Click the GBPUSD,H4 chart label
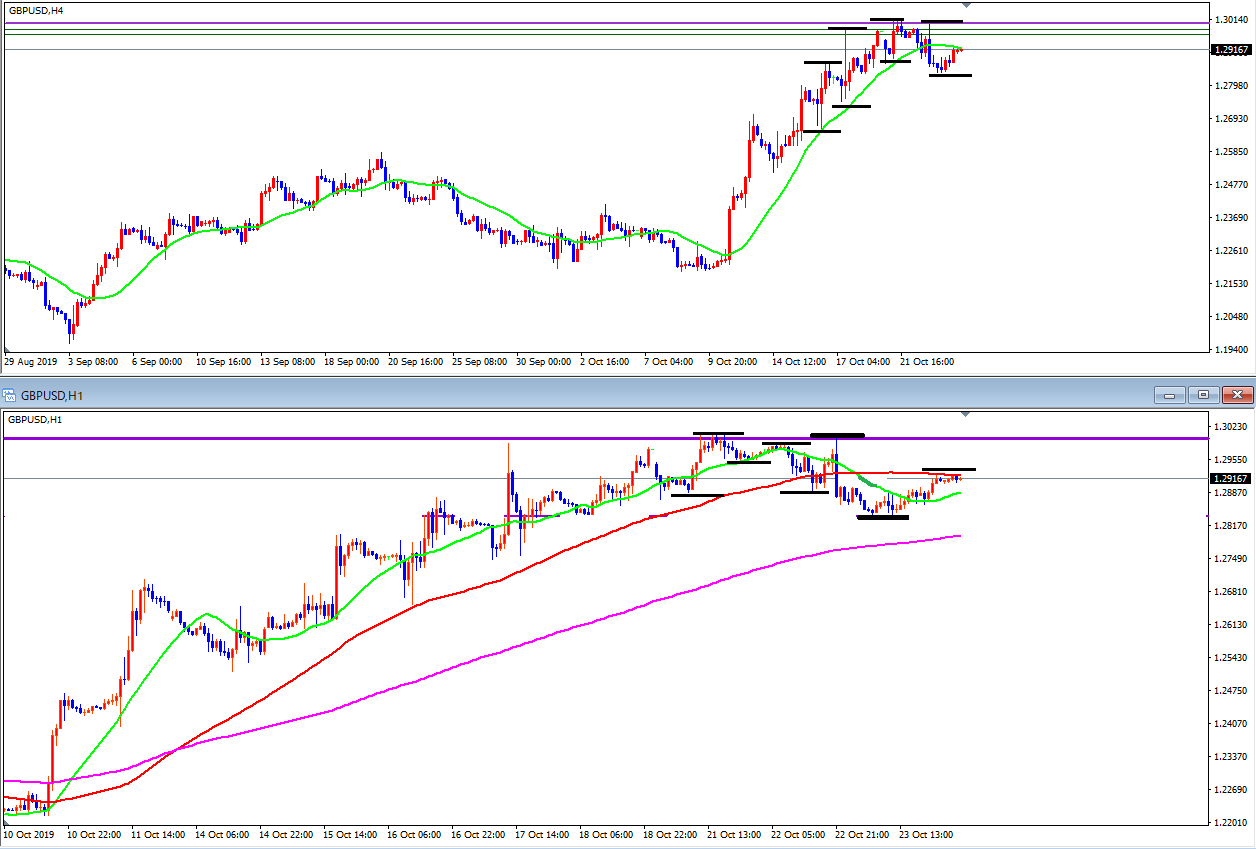The width and height of the screenshot is (1256, 849). 35,10
